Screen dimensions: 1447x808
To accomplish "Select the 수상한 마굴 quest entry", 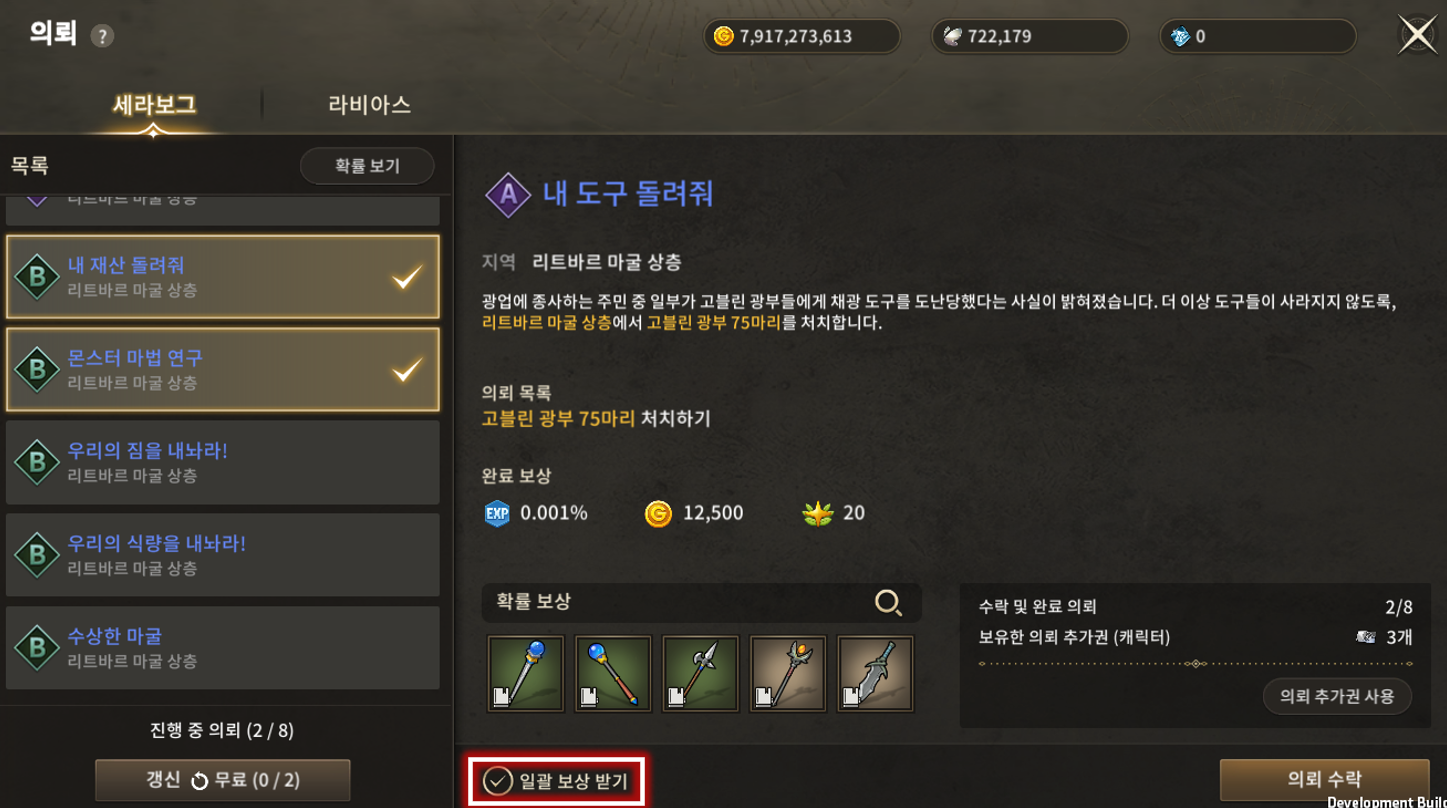I will pos(223,648).
